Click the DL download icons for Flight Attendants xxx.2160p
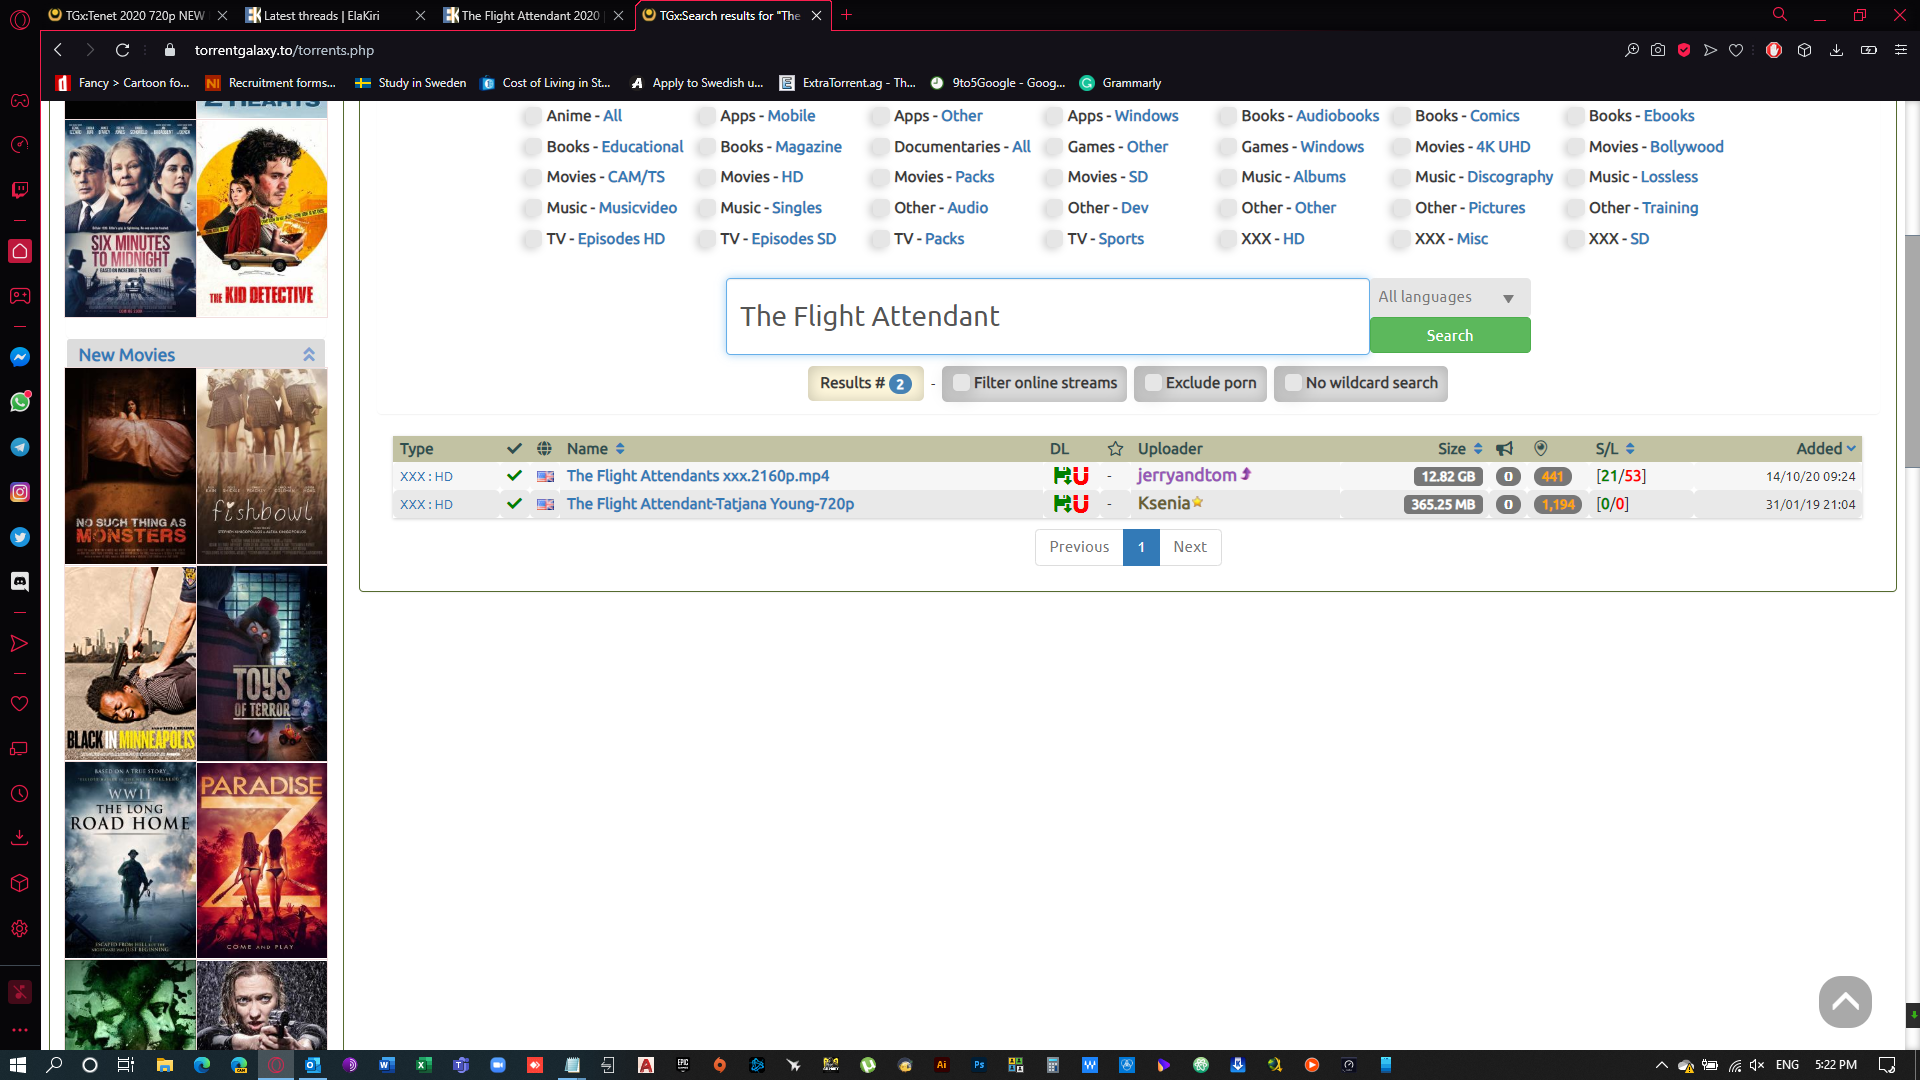The width and height of the screenshot is (1920, 1080). point(1071,476)
